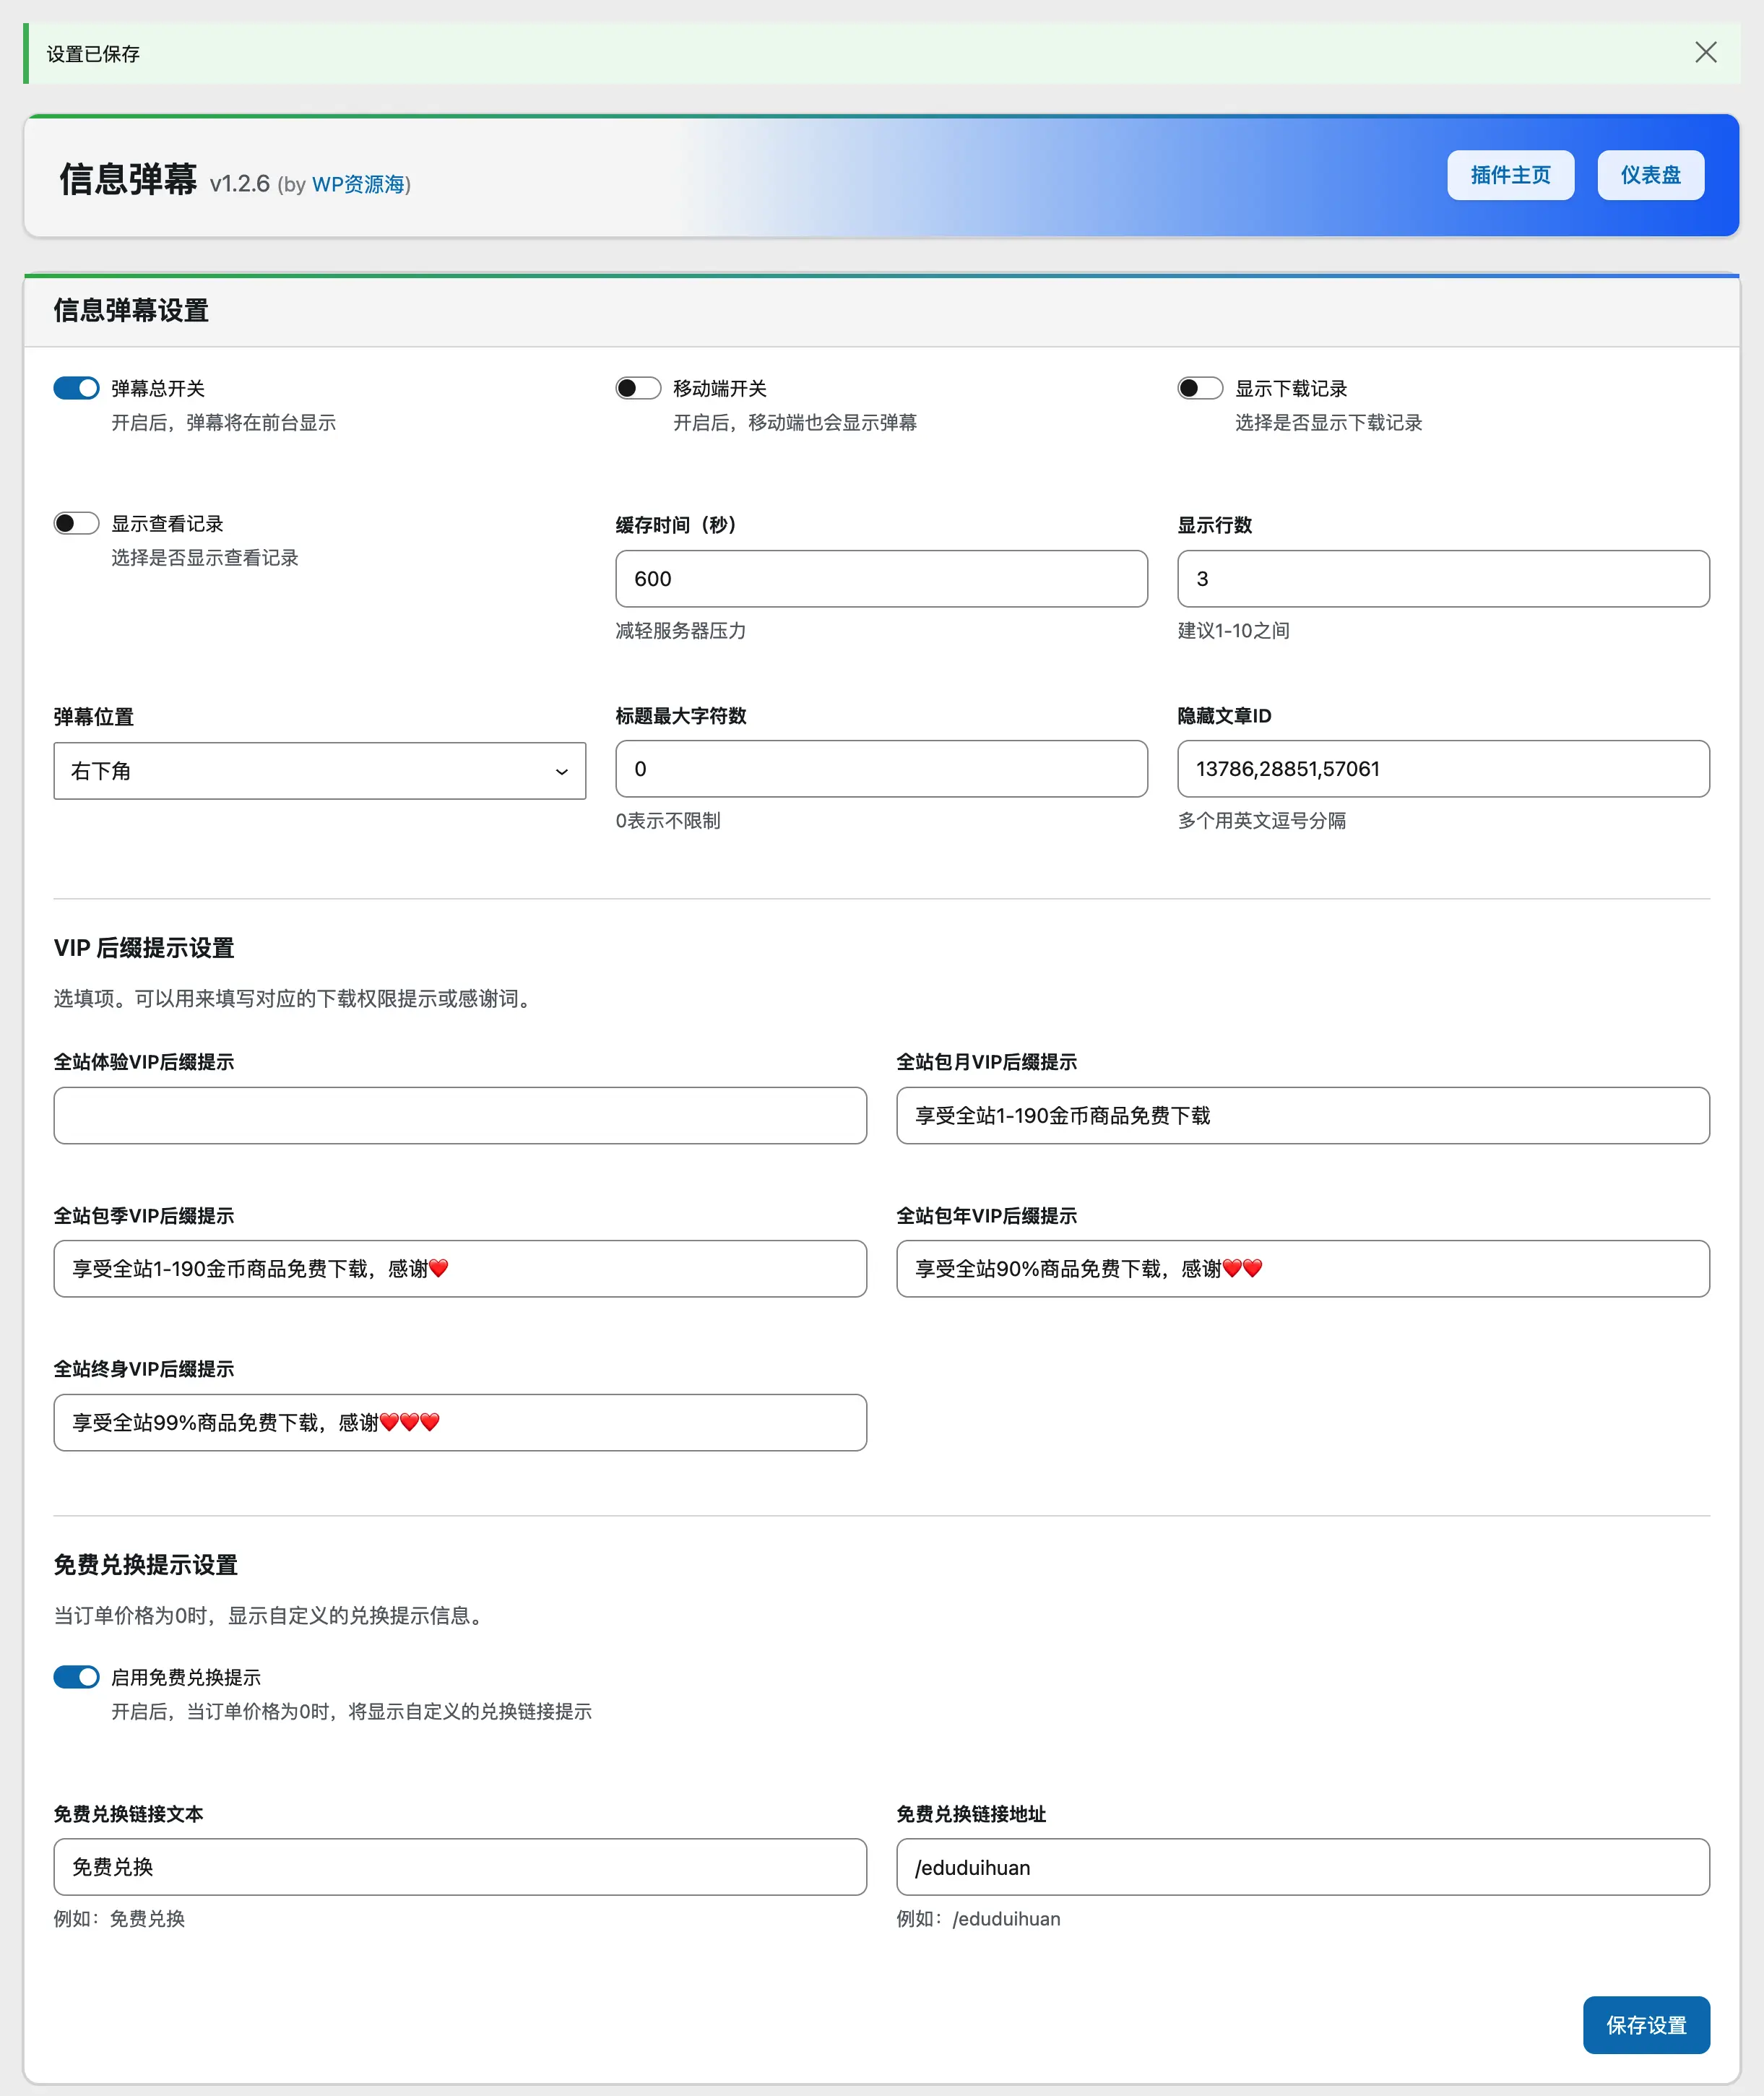Viewport: 1764px width, 2096px height.
Task: Click the 隐藏文章ID input field
Action: (1443, 768)
